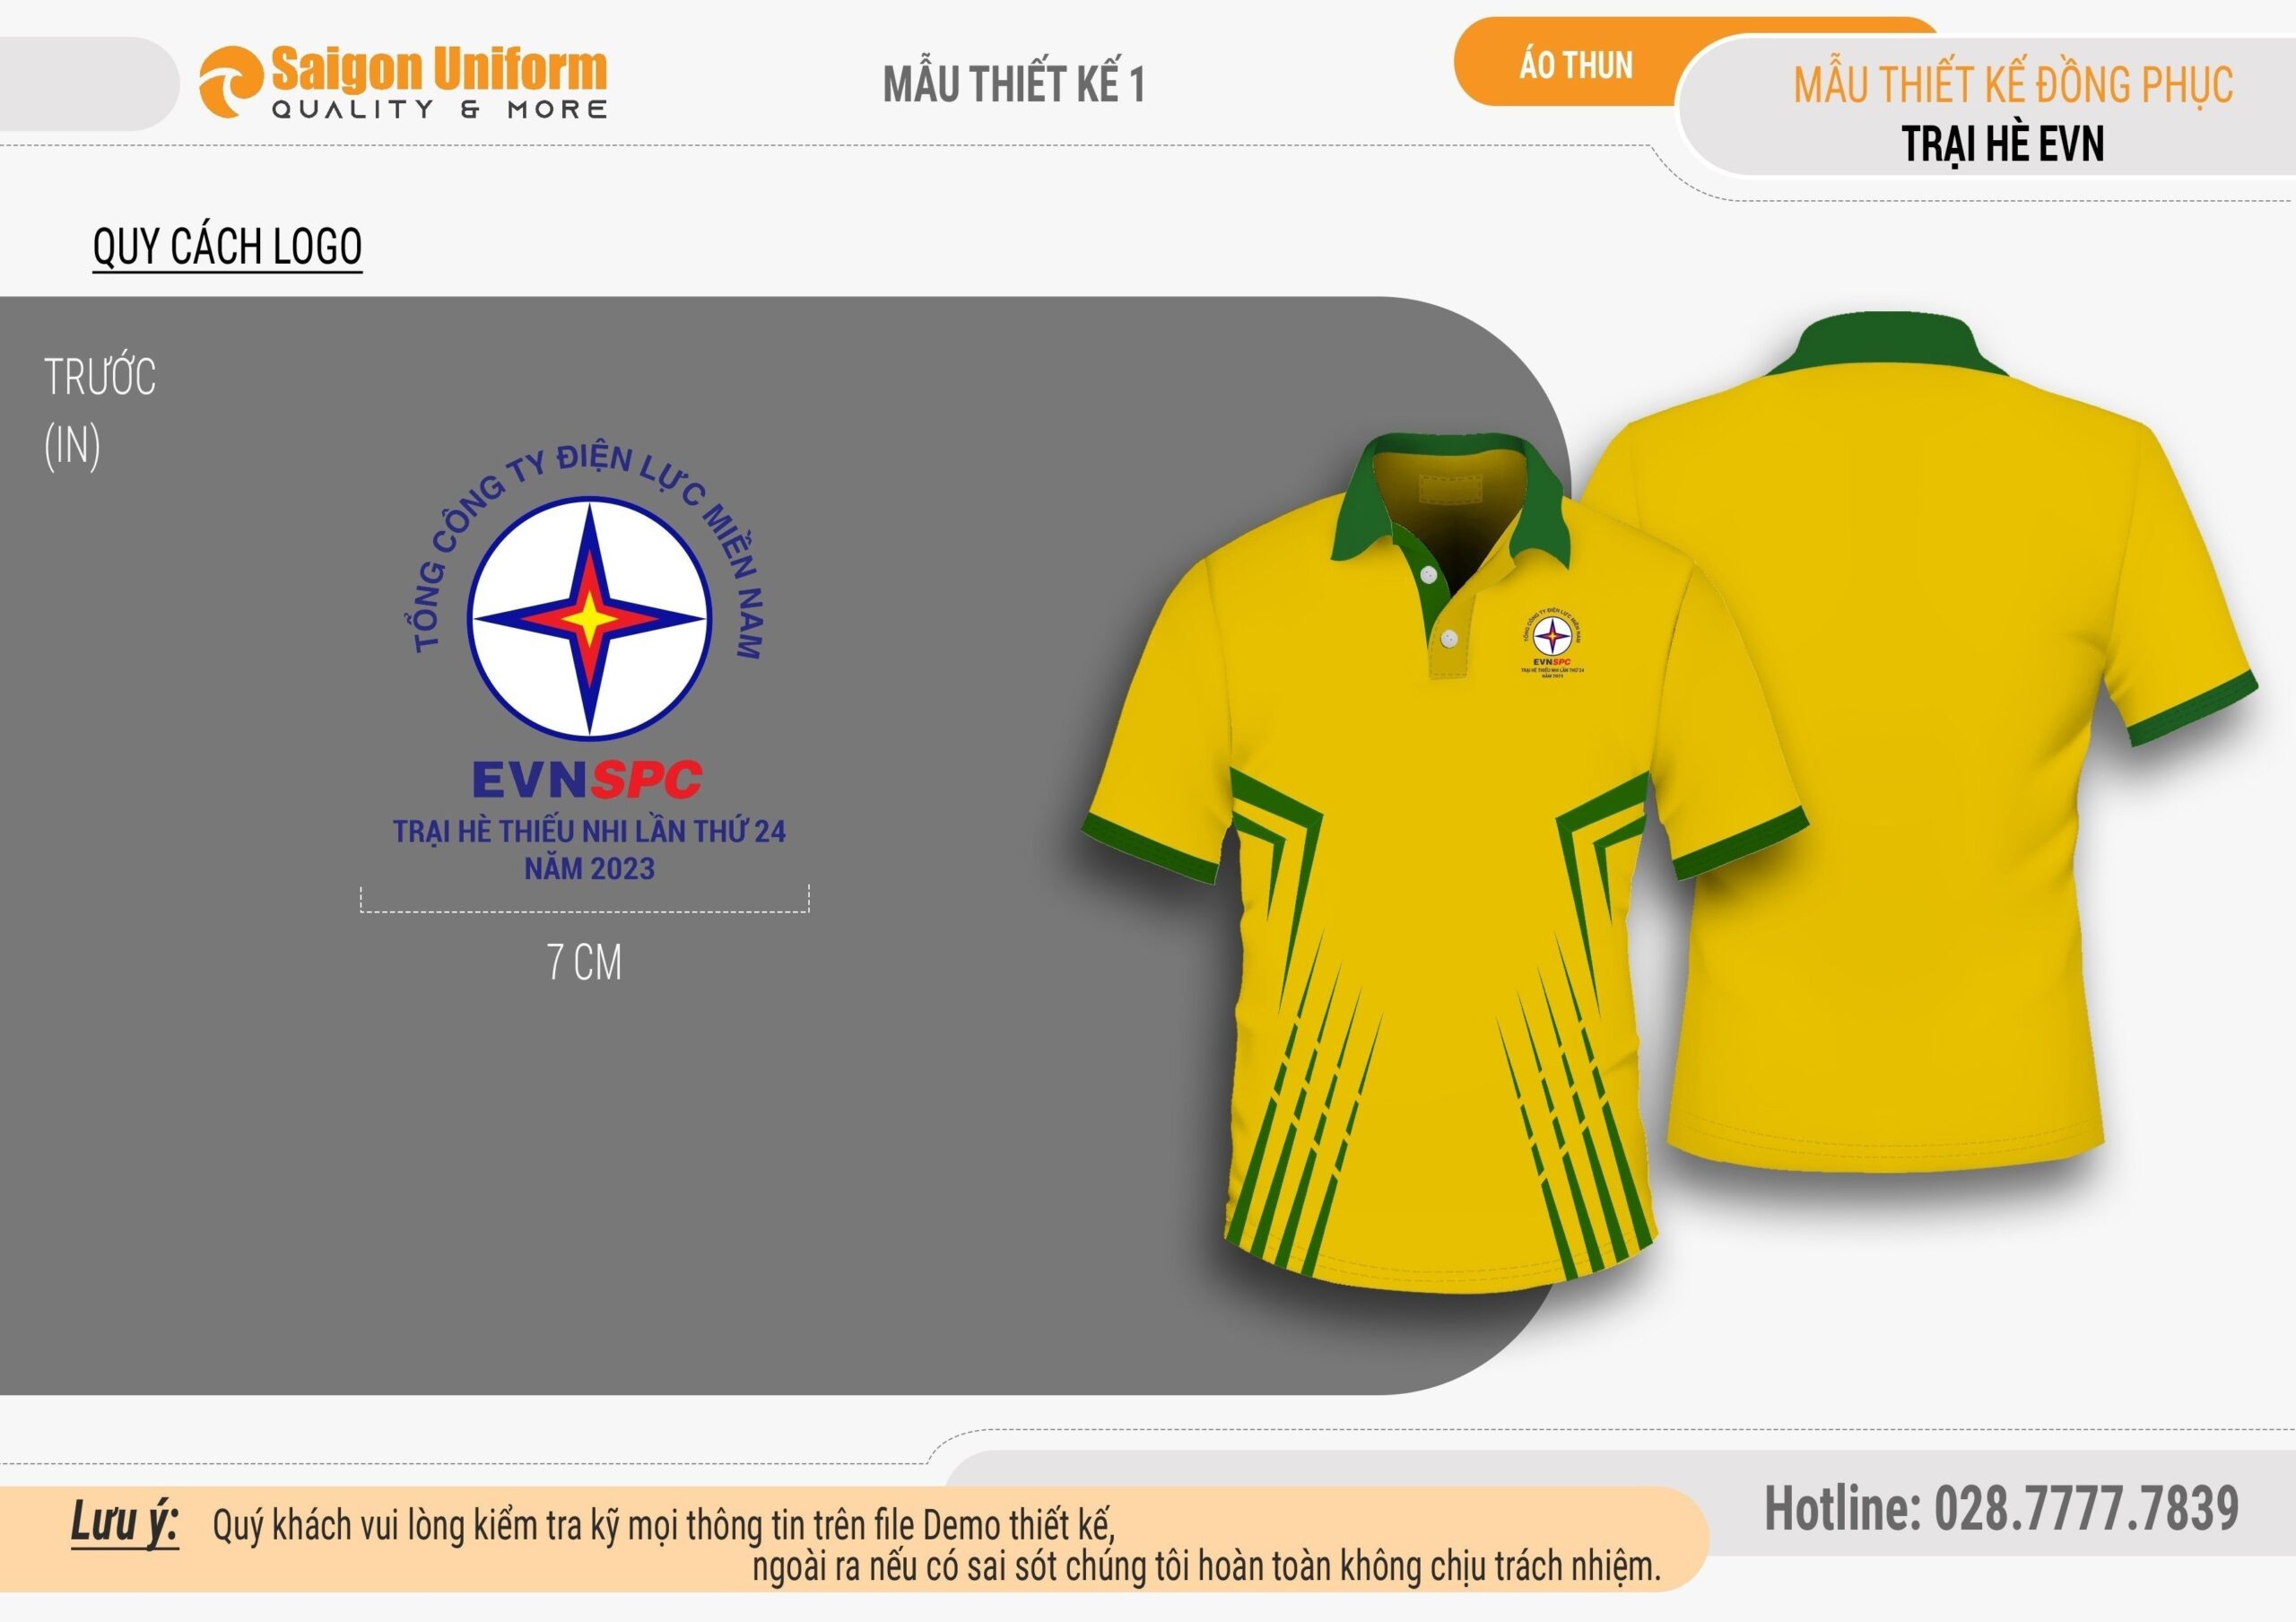Click the Lưu ý: label
The height and width of the screenshot is (1622, 2296).
point(125,1524)
